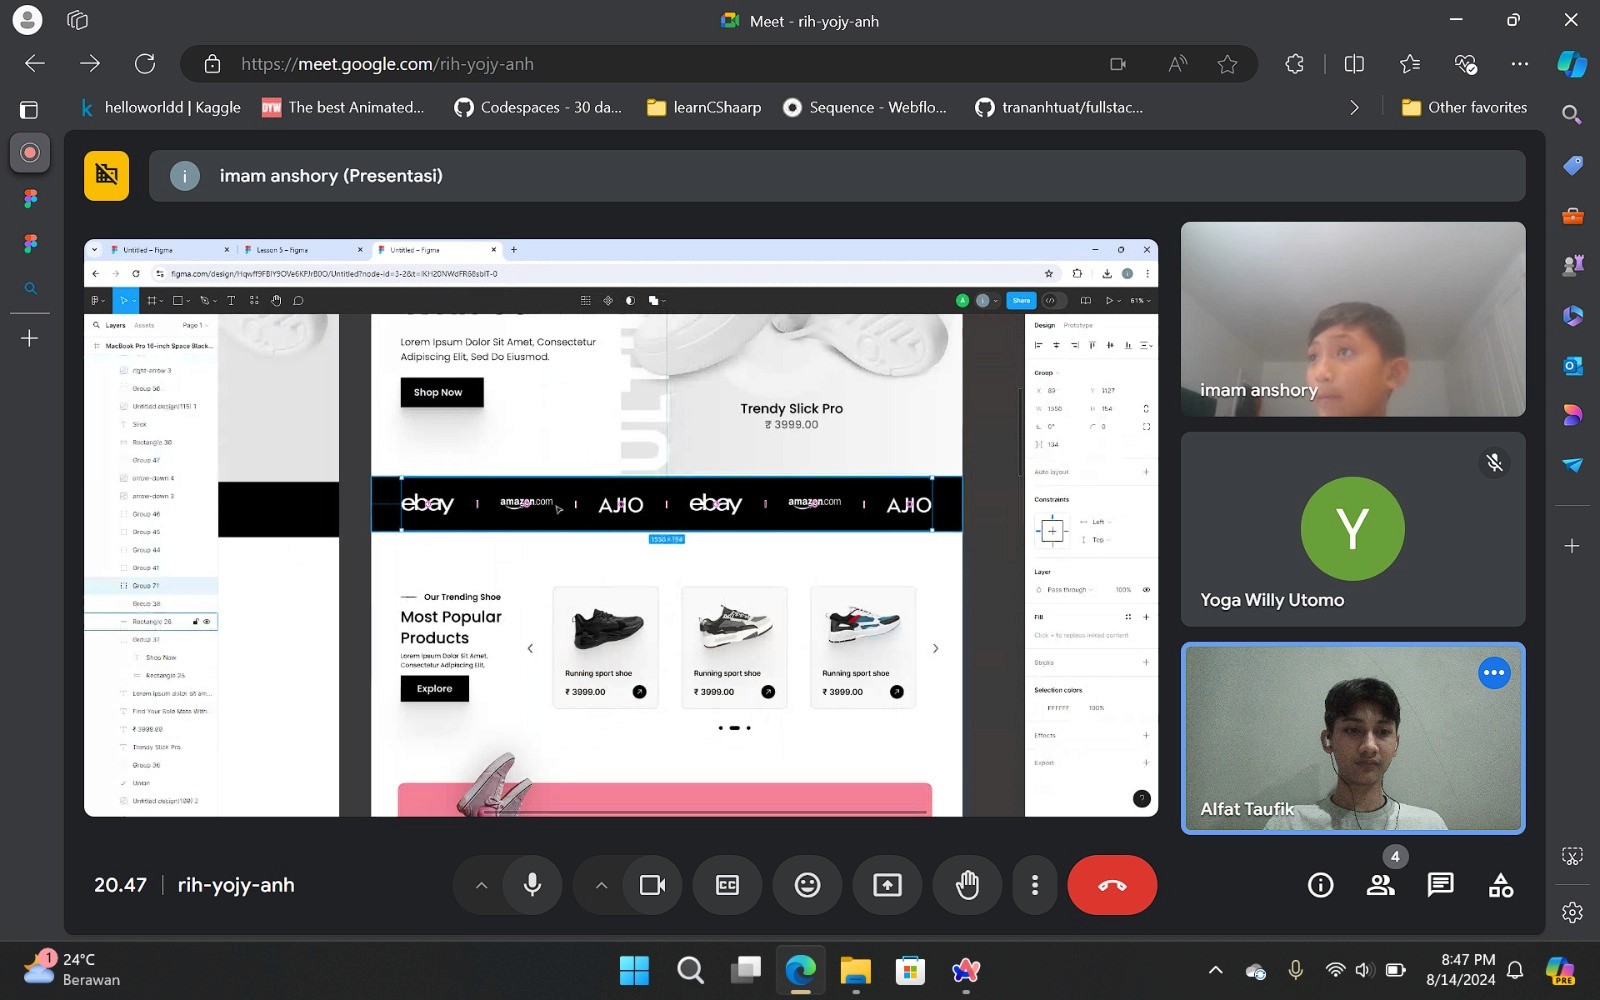The image size is (1600, 1000).
Task: Switch to the first Figma vertical tab
Action: 30,199
